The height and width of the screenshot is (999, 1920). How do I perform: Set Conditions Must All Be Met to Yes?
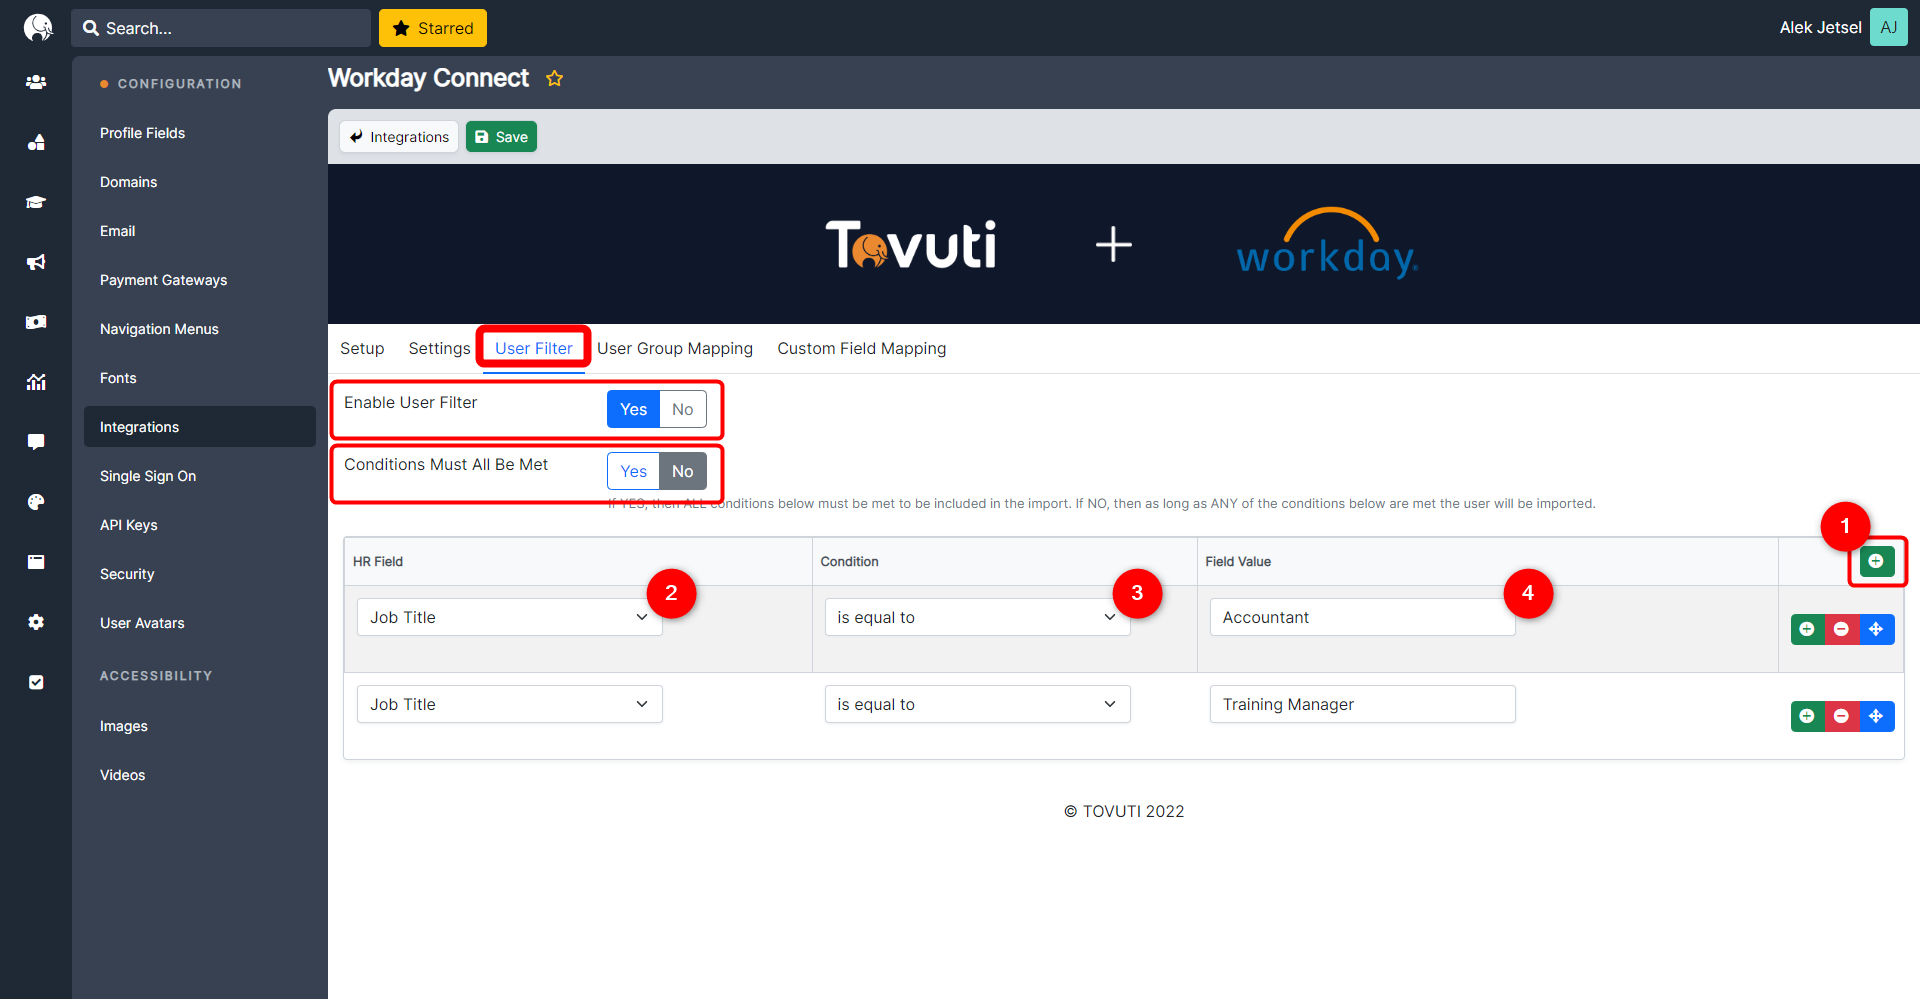tap(633, 471)
